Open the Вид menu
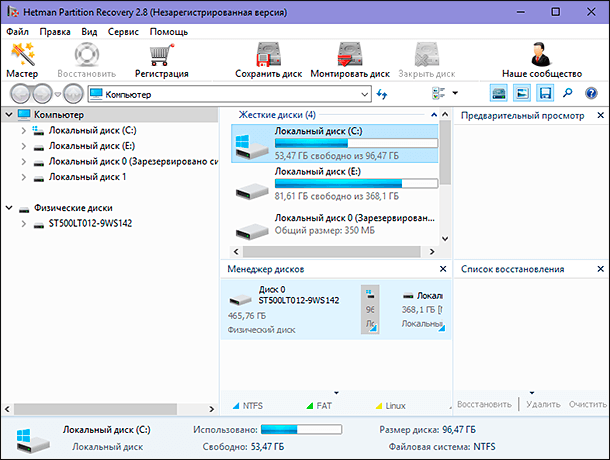The width and height of the screenshot is (610, 460). click(89, 32)
